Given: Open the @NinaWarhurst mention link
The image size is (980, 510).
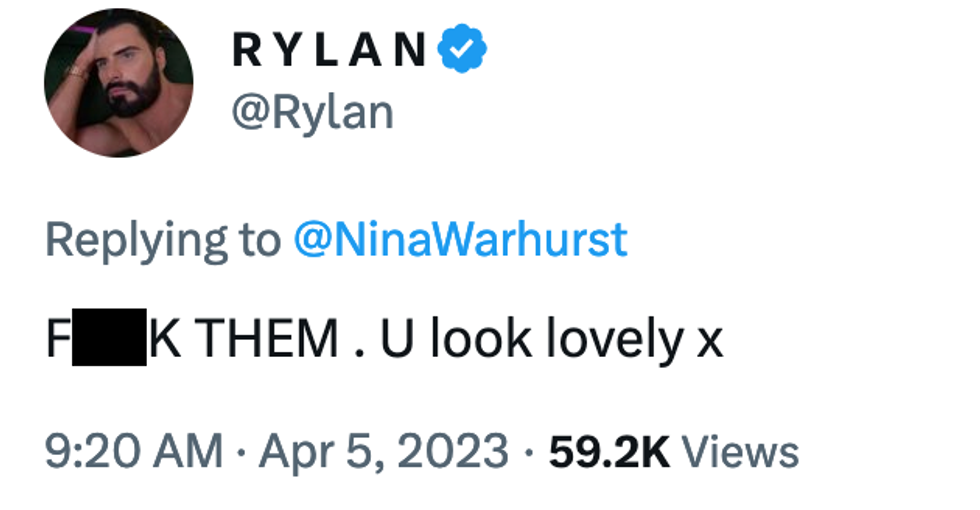Looking at the screenshot, I should pyautogui.click(x=460, y=240).
